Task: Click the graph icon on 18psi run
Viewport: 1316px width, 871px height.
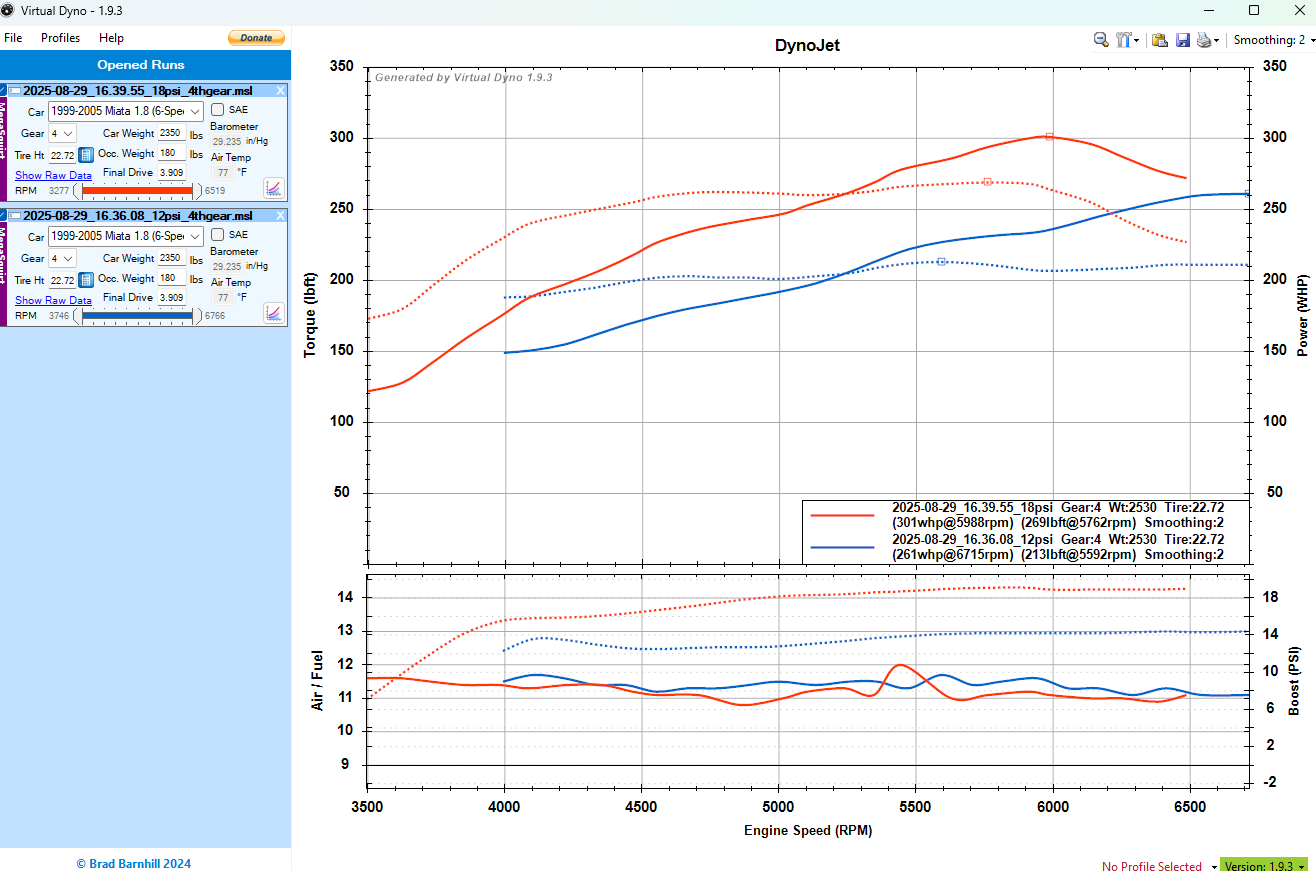Action: point(273,188)
